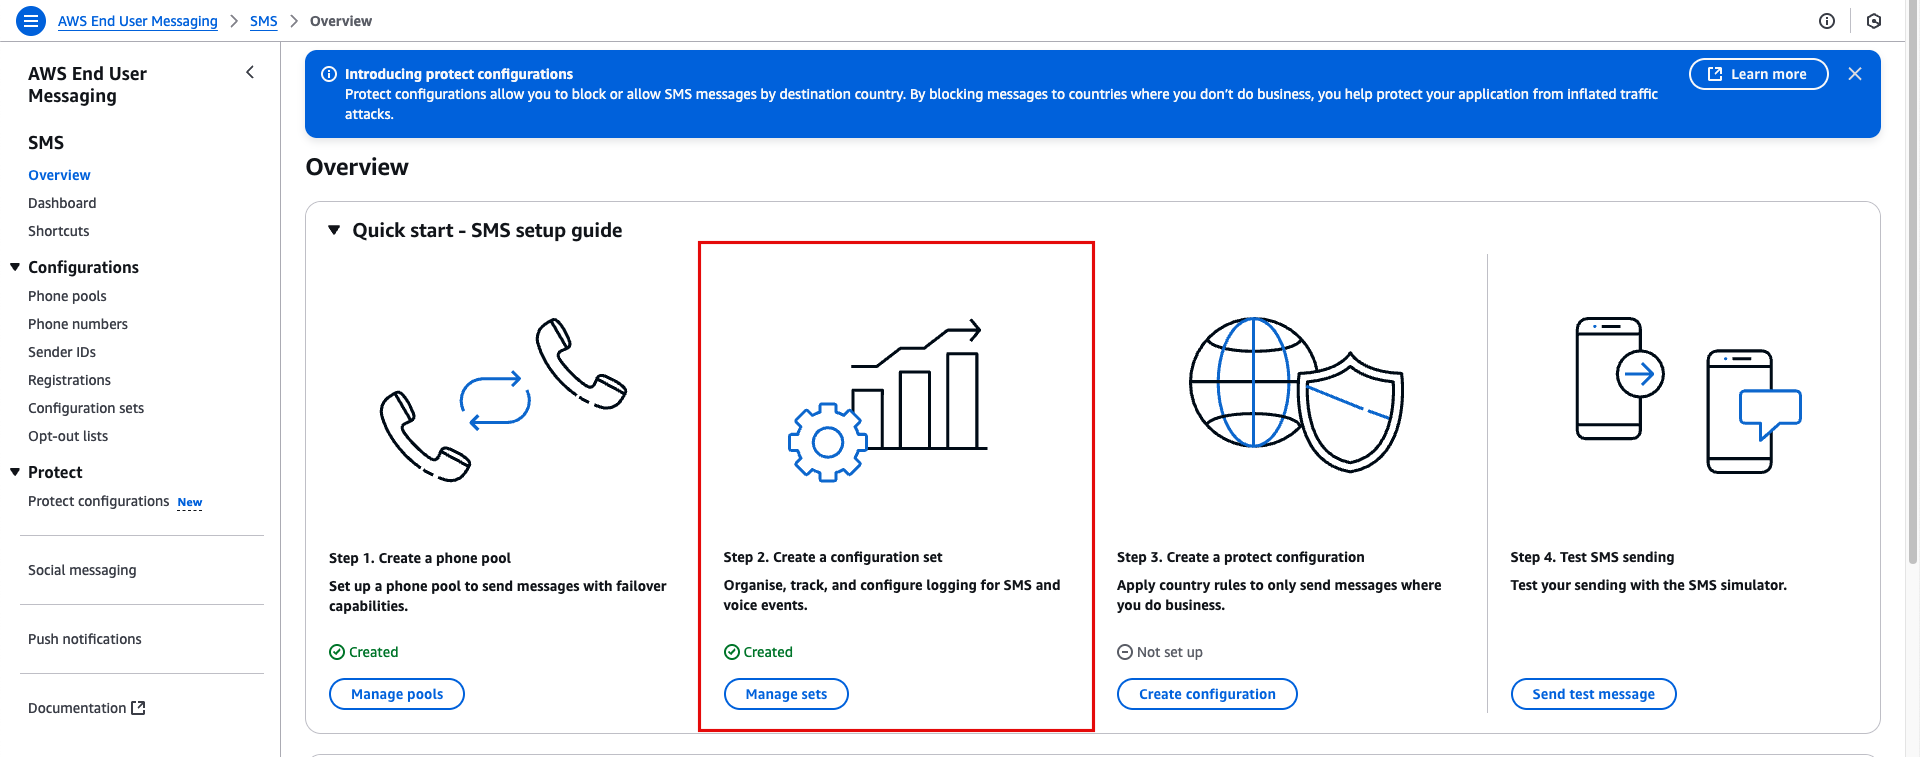Click the phone messaging illustration
This screenshot has height=757, width=1920.
[1688, 395]
